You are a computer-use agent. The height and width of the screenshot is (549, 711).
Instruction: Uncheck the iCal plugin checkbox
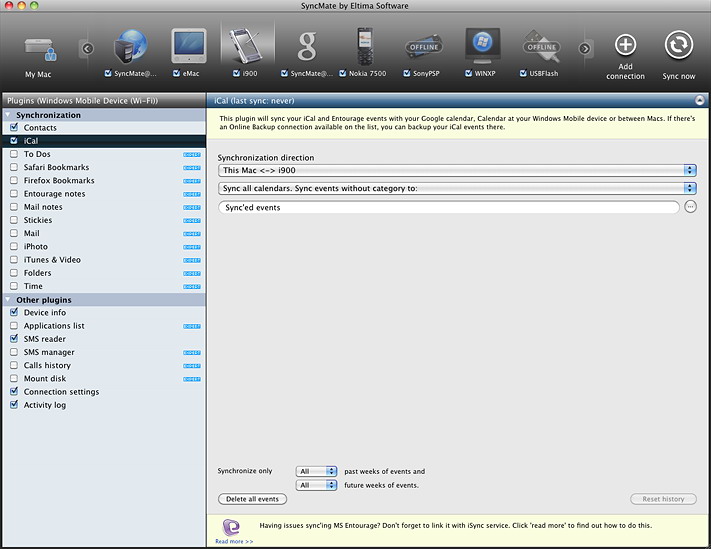point(14,141)
